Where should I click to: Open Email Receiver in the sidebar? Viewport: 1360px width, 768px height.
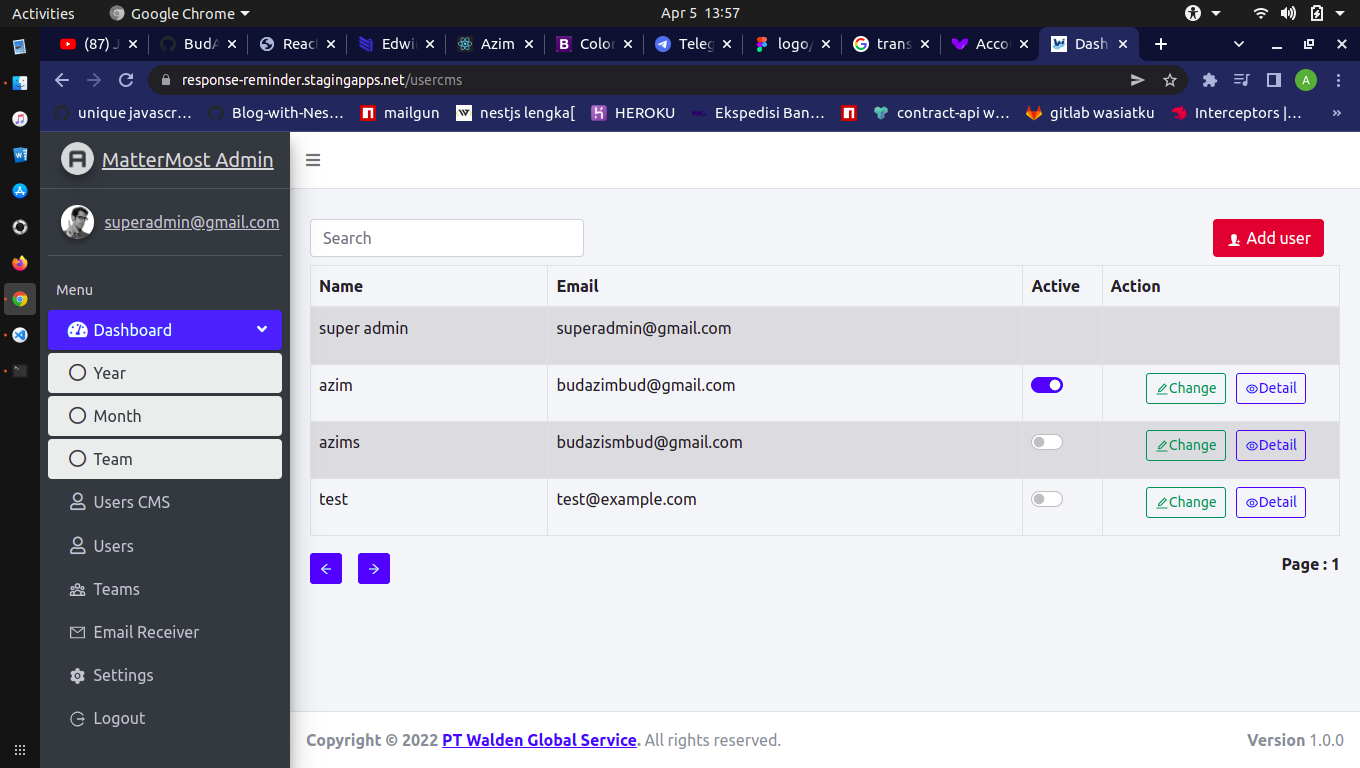(x=146, y=632)
